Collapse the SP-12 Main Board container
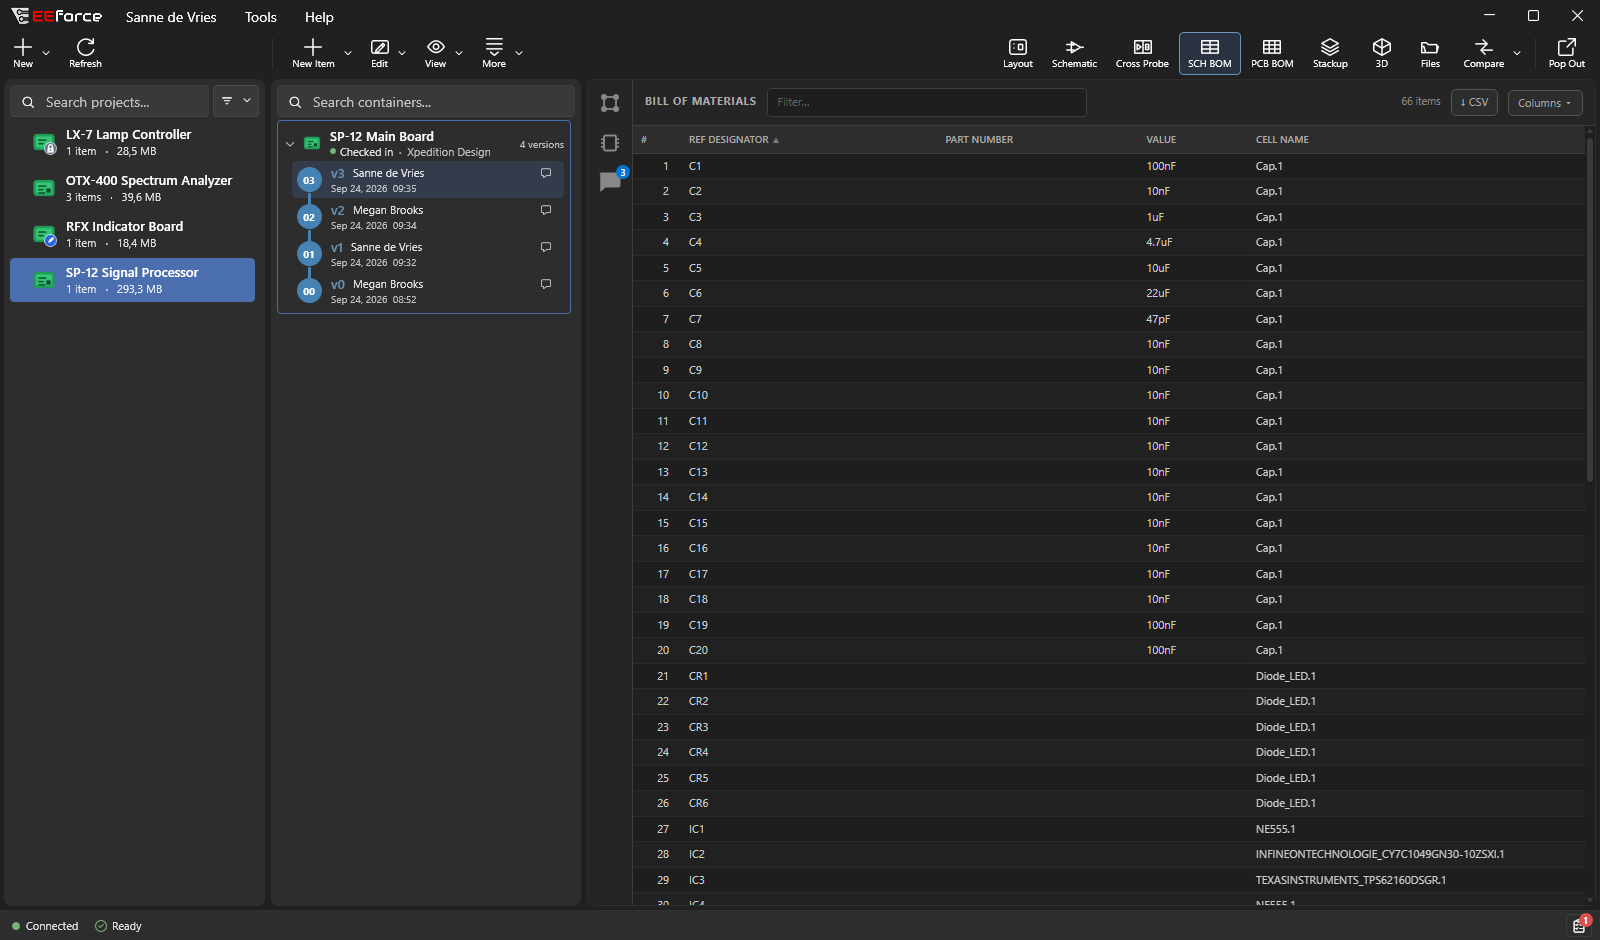Image resolution: width=1600 pixels, height=940 pixels. pos(290,144)
